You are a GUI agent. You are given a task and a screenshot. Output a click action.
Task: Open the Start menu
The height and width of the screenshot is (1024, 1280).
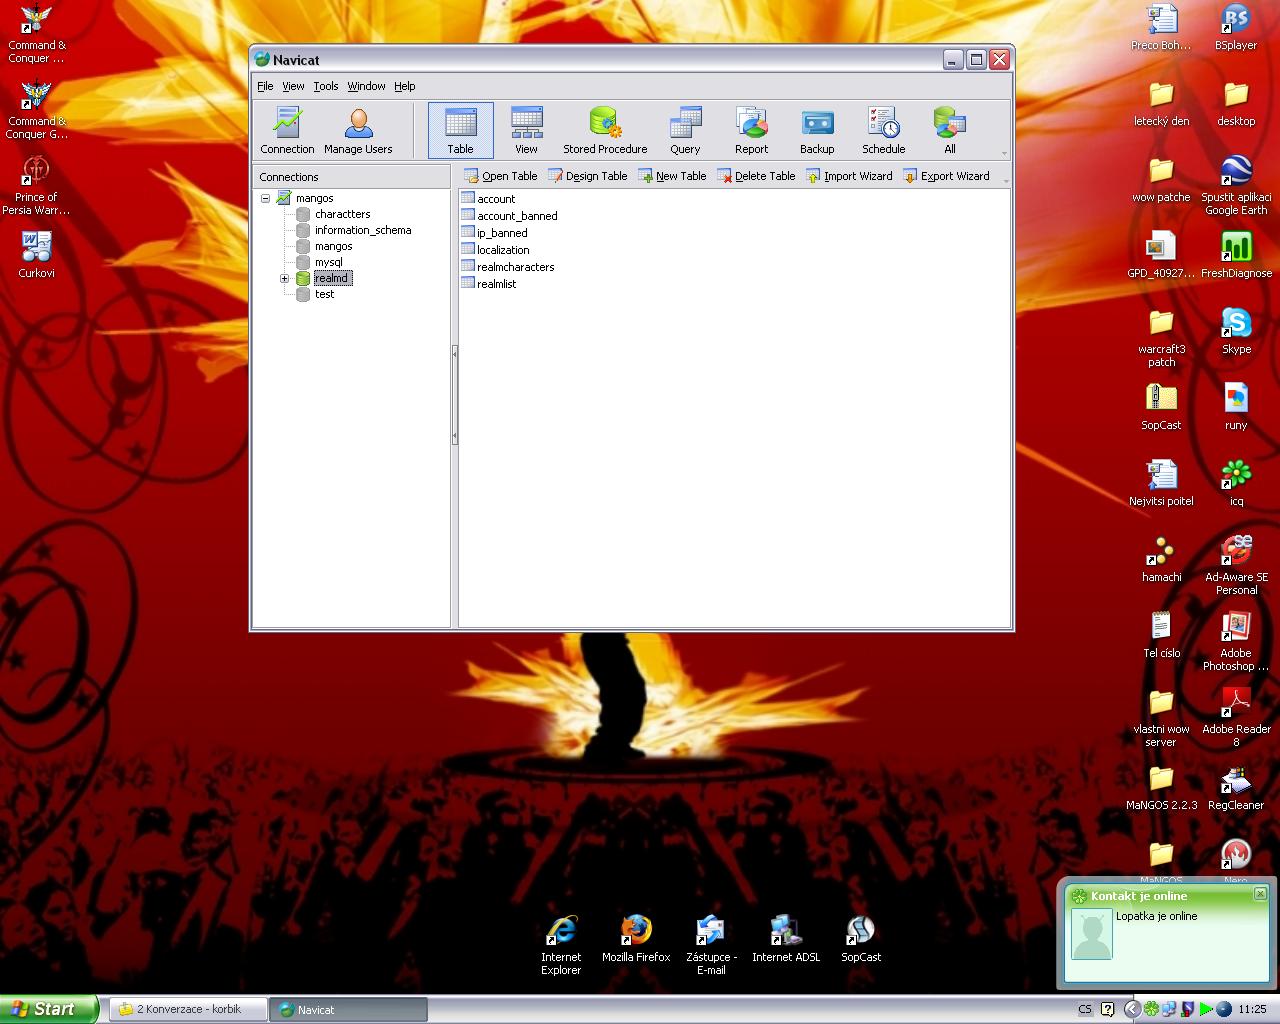pos(49,1009)
